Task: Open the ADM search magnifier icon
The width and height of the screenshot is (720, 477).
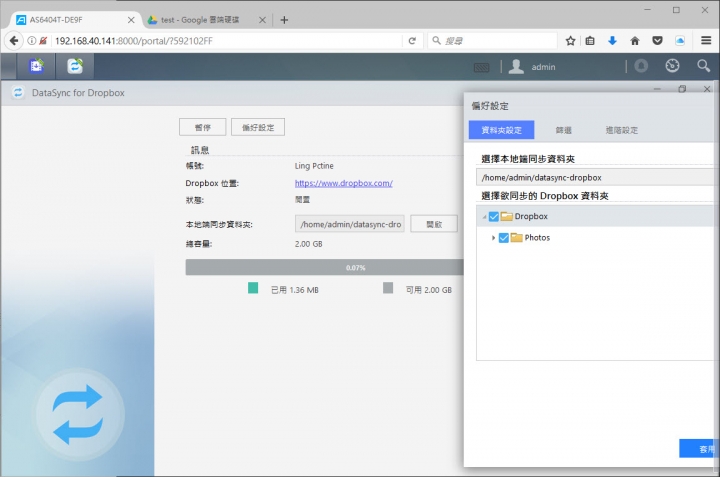Action: tap(703, 66)
